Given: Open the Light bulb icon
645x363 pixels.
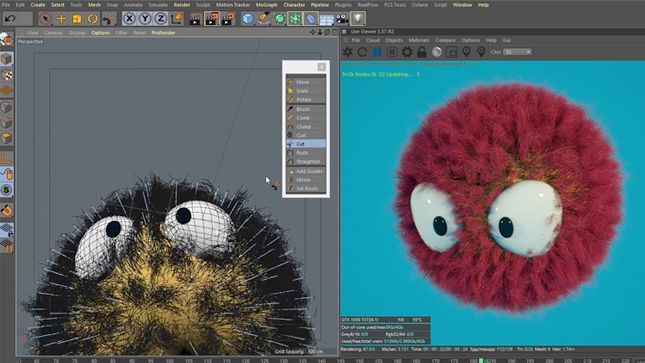Looking at the screenshot, I should coord(358,19).
